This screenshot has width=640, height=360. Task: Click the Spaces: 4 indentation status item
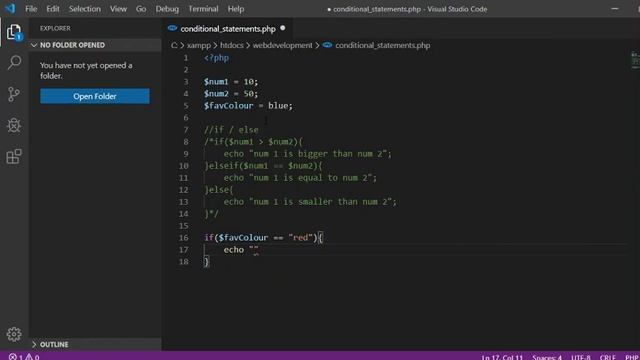point(547,357)
